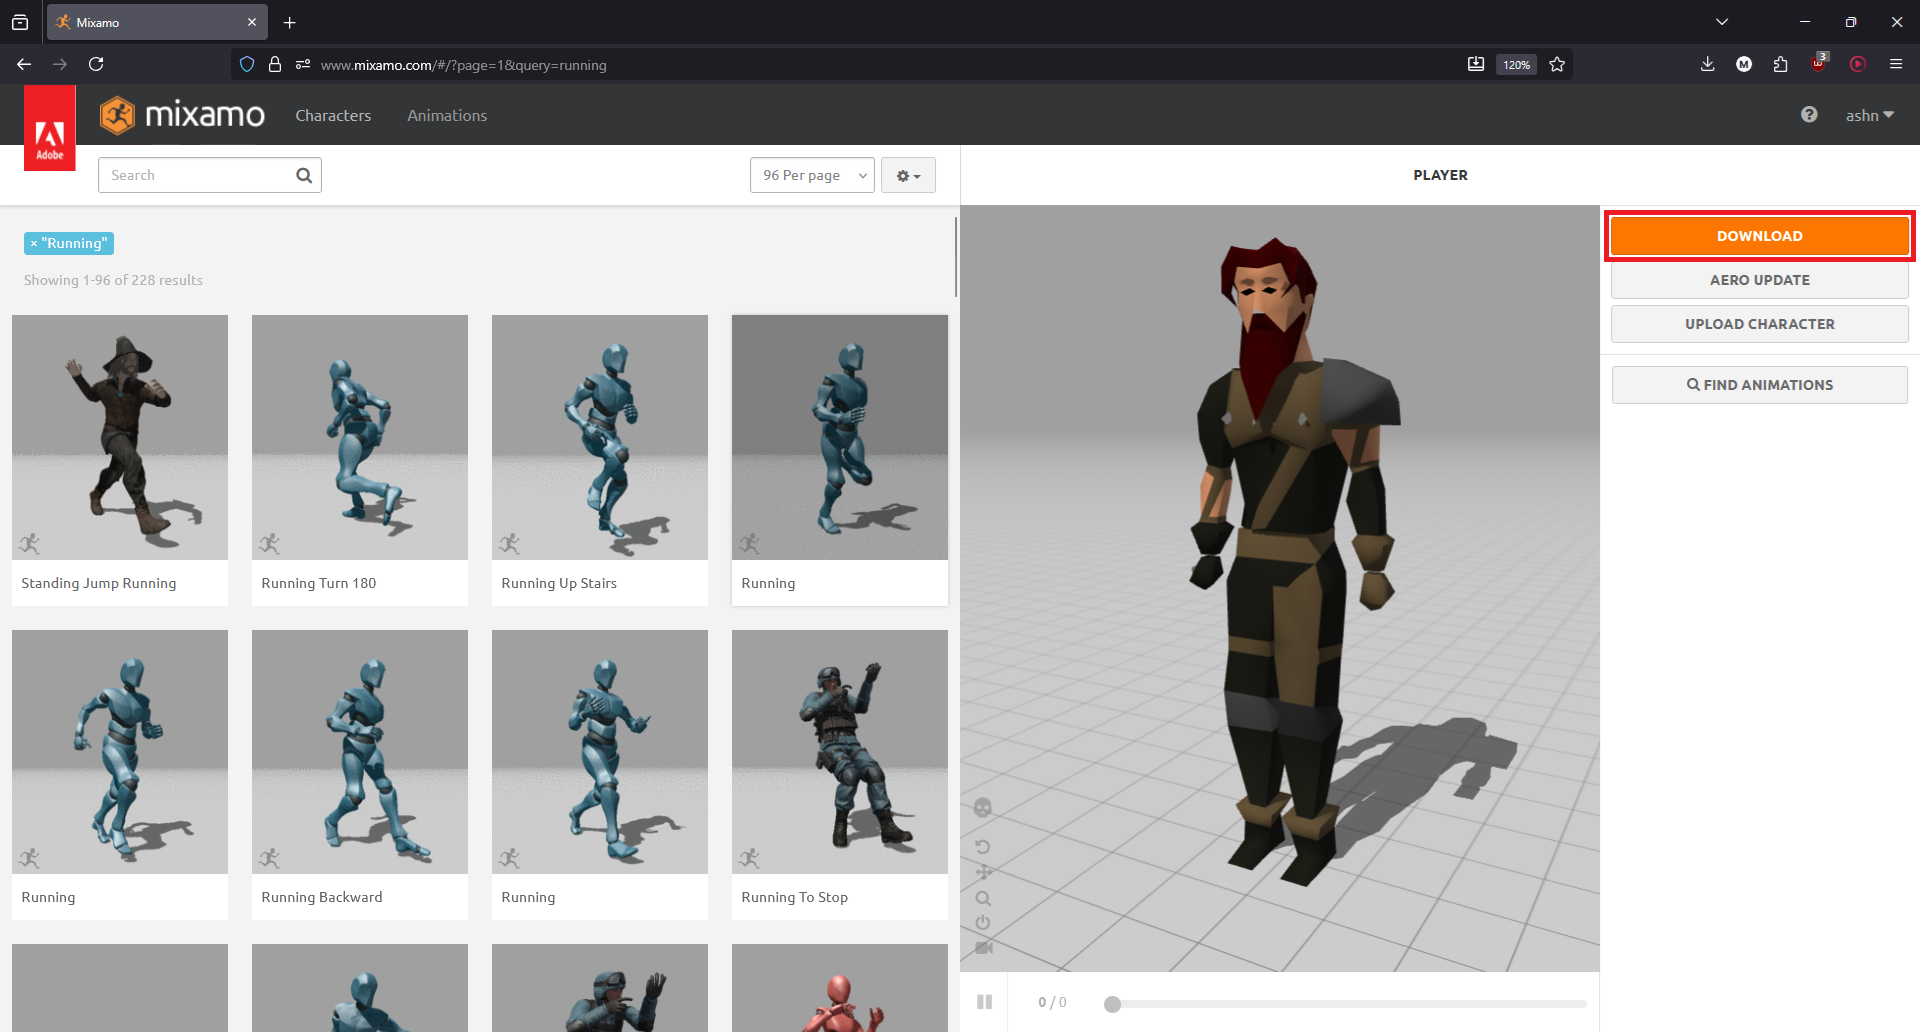Click the reset camera power icon
Image resolution: width=1920 pixels, height=1032 pixels.
click(x=983, y=922)
